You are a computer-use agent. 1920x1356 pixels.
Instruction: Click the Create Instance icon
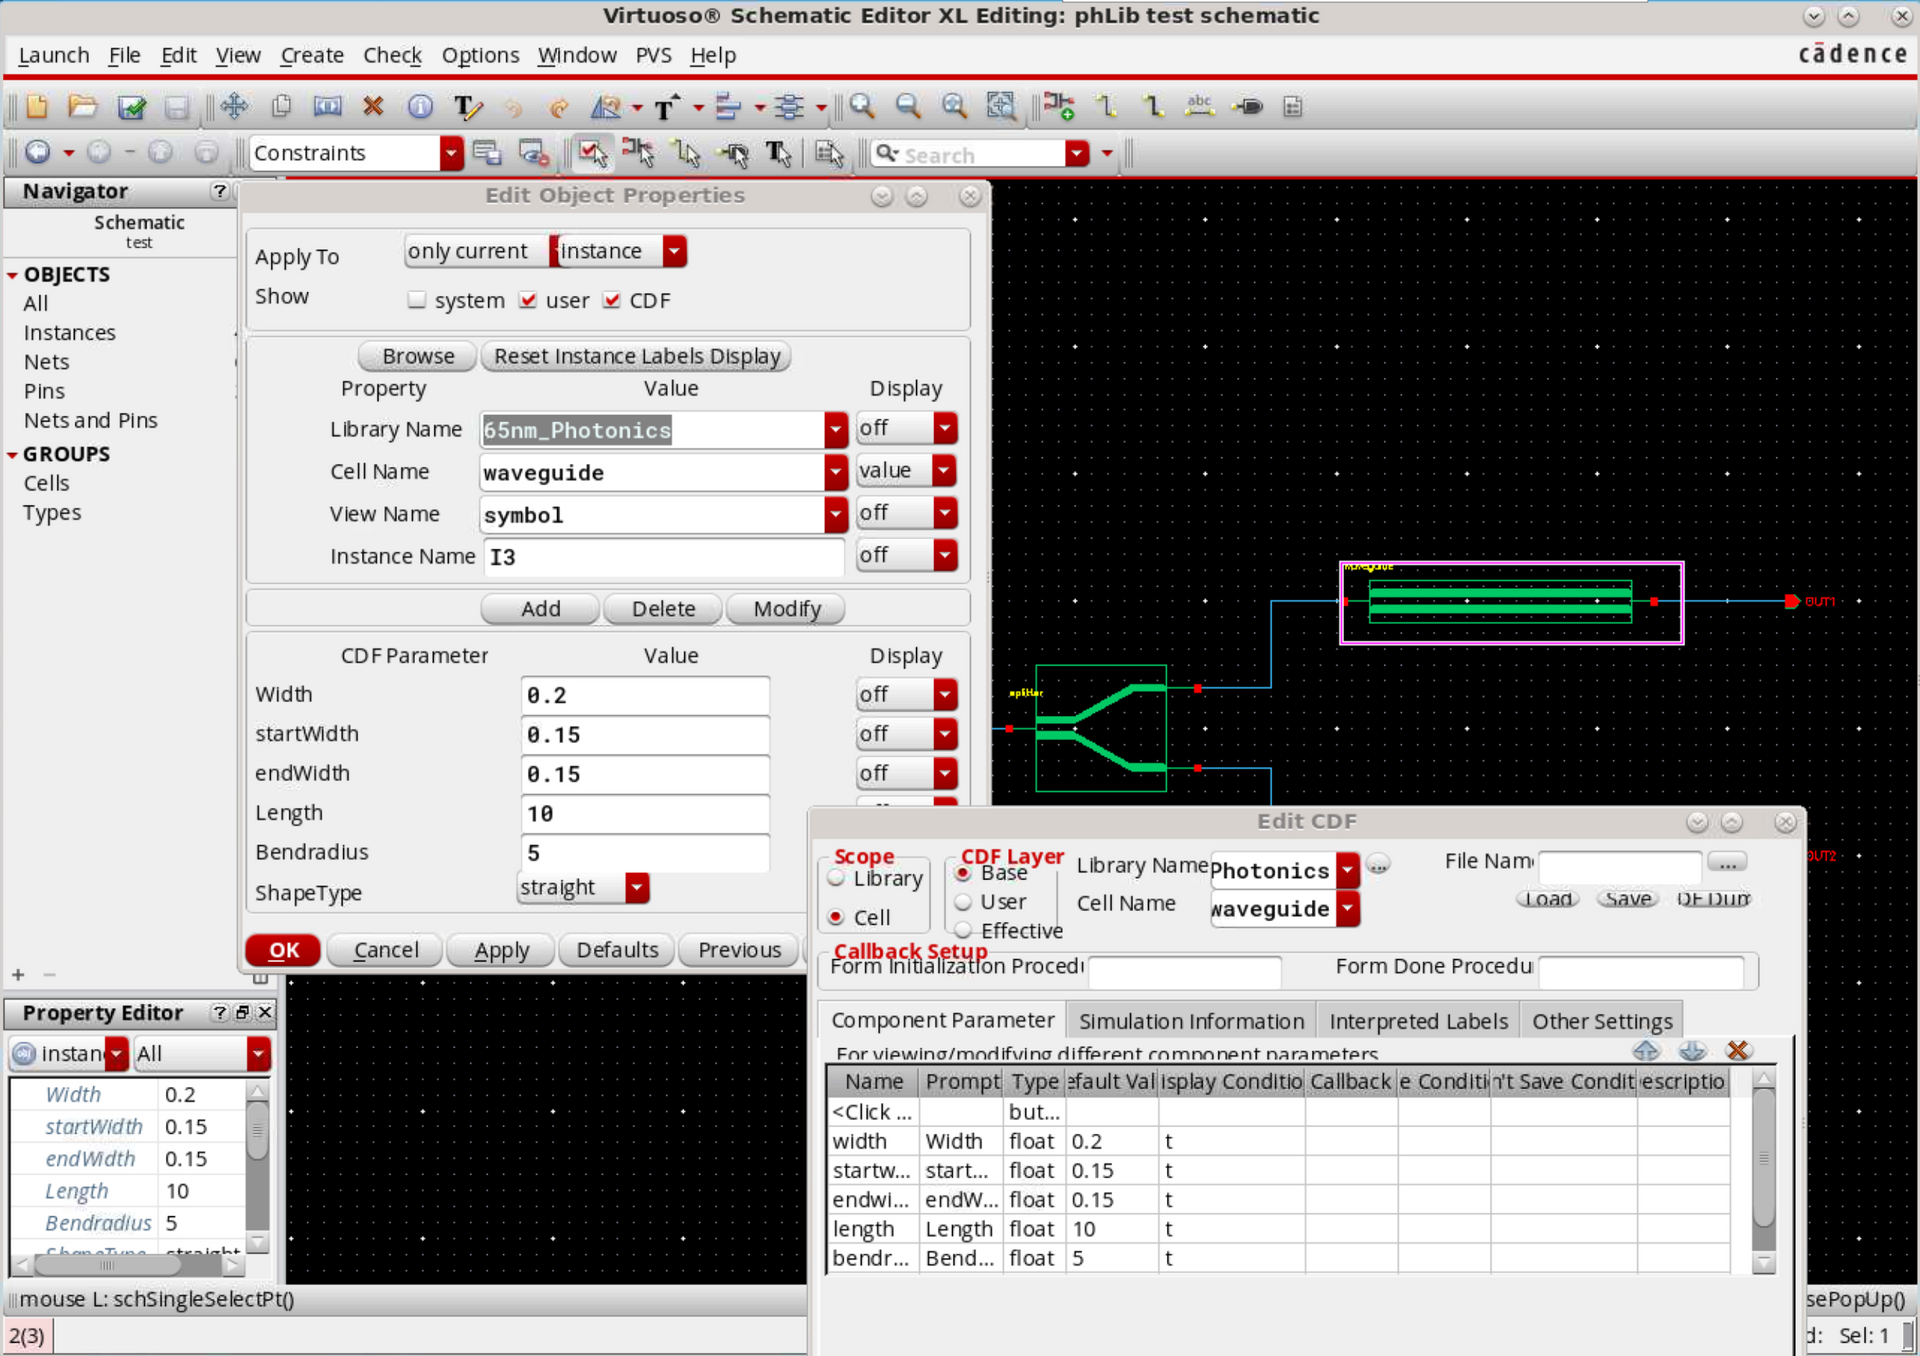(1058, 106)
